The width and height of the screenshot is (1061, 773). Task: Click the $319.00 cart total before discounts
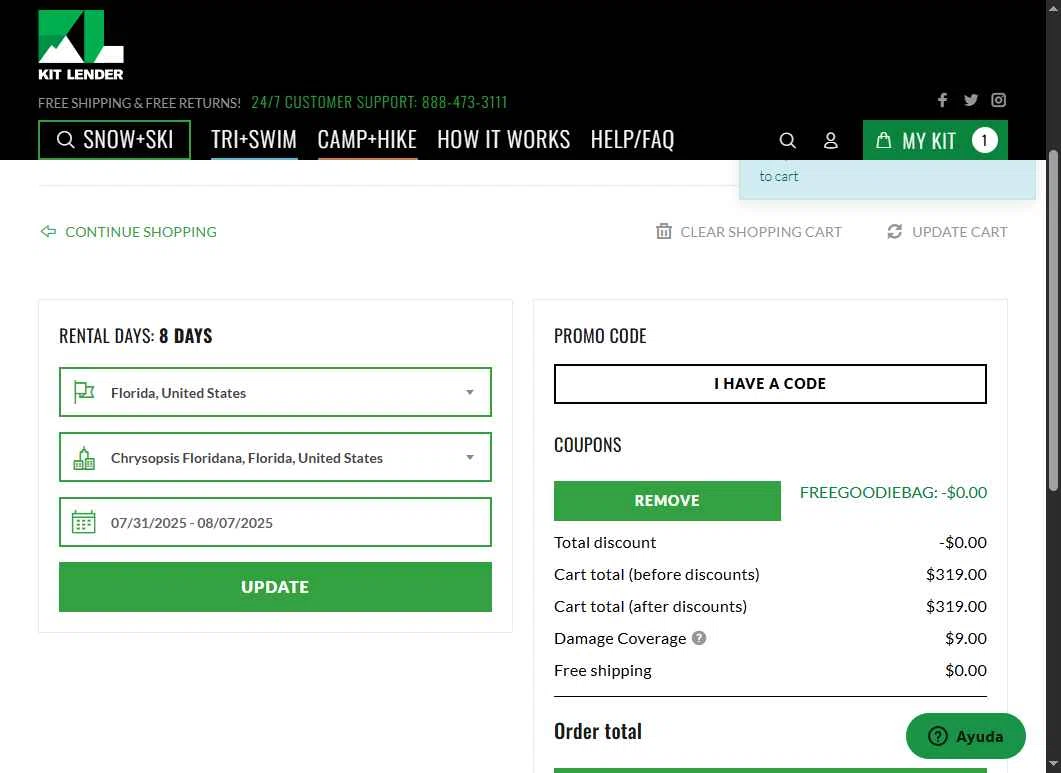[956, 574]
